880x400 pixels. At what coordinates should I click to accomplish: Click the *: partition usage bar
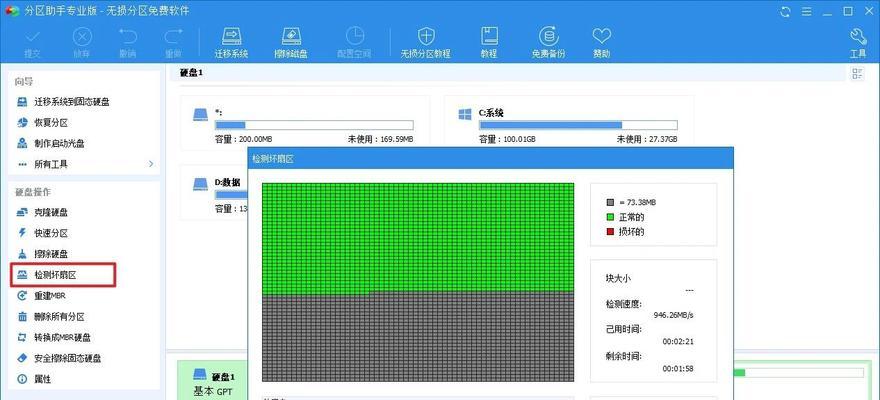[314, 125]
